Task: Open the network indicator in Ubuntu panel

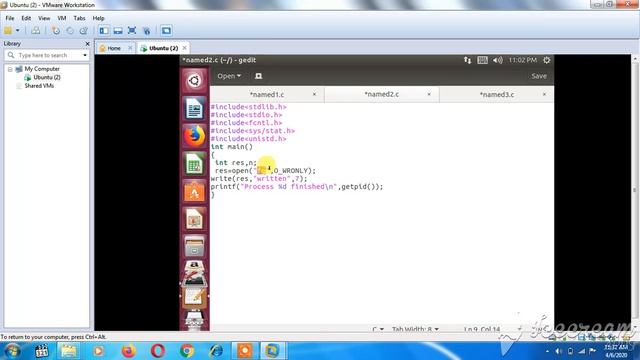Action: tap(467, 60)
